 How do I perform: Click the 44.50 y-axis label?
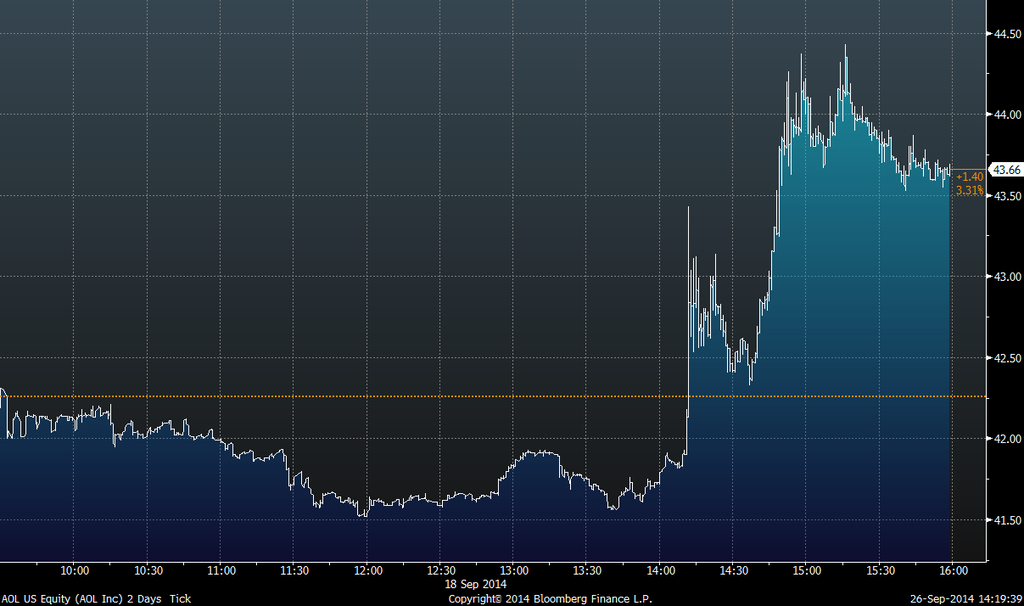pyautogui.click(x=1007, y=34)
